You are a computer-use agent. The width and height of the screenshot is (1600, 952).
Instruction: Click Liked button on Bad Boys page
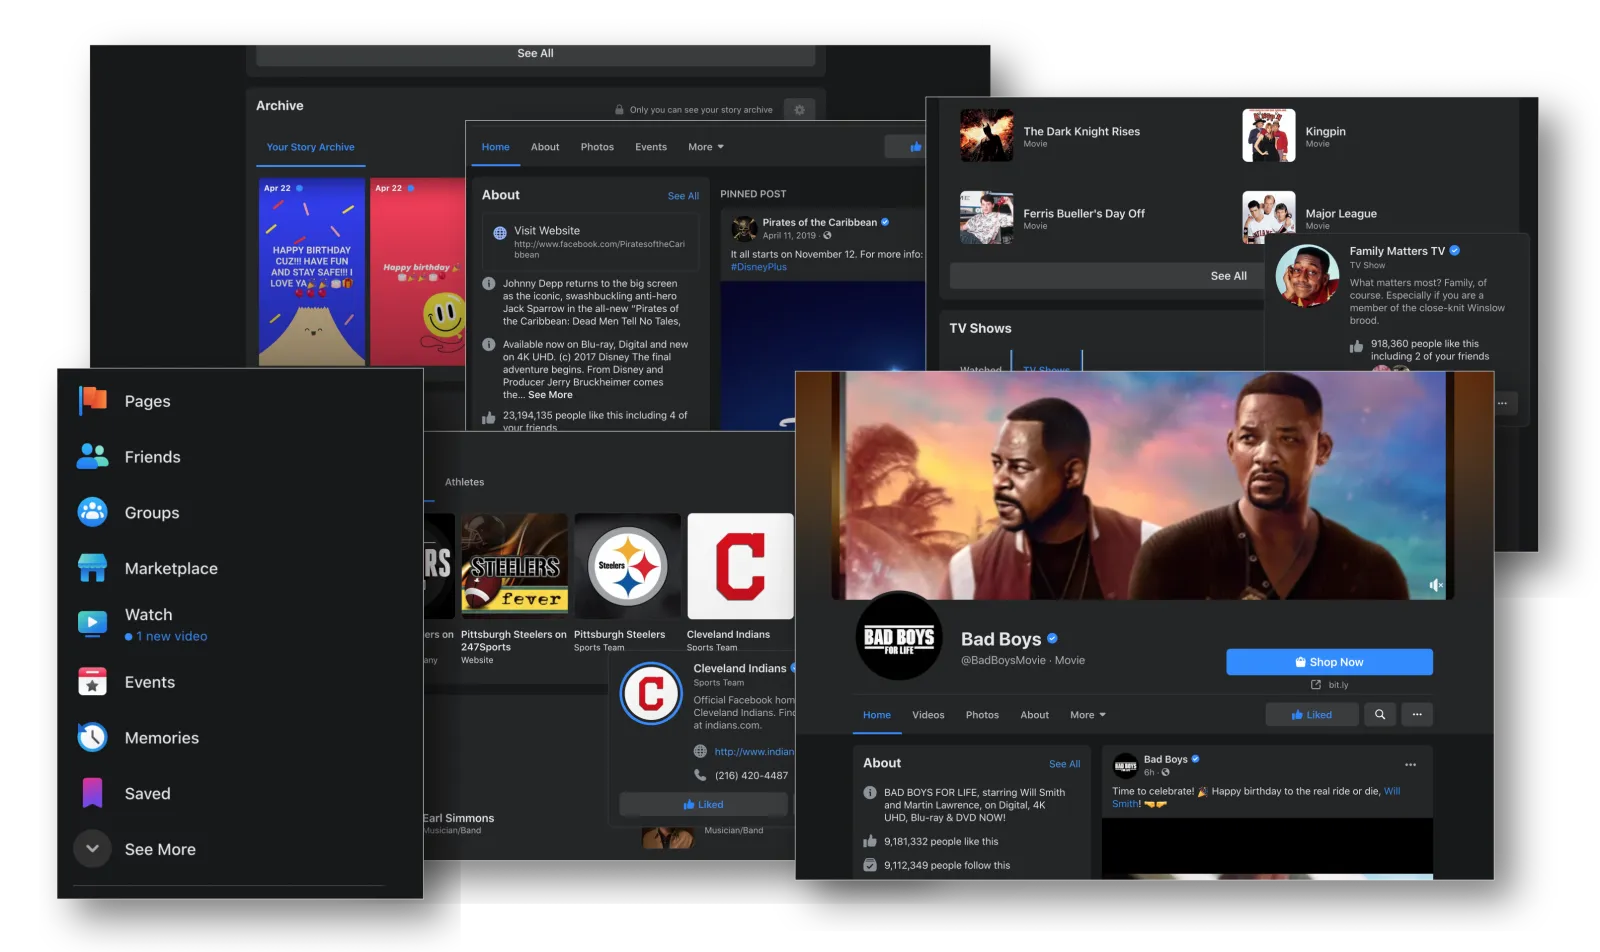pos(1311,714)
